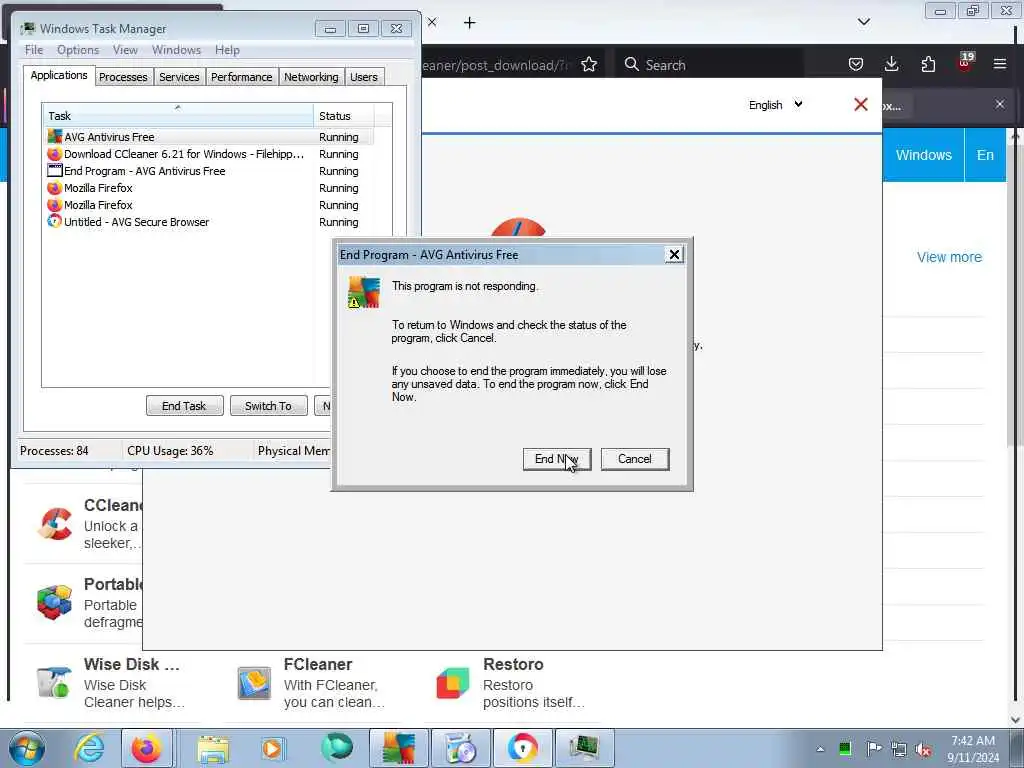Click the Wise Disk Cleaner icon

54,682
